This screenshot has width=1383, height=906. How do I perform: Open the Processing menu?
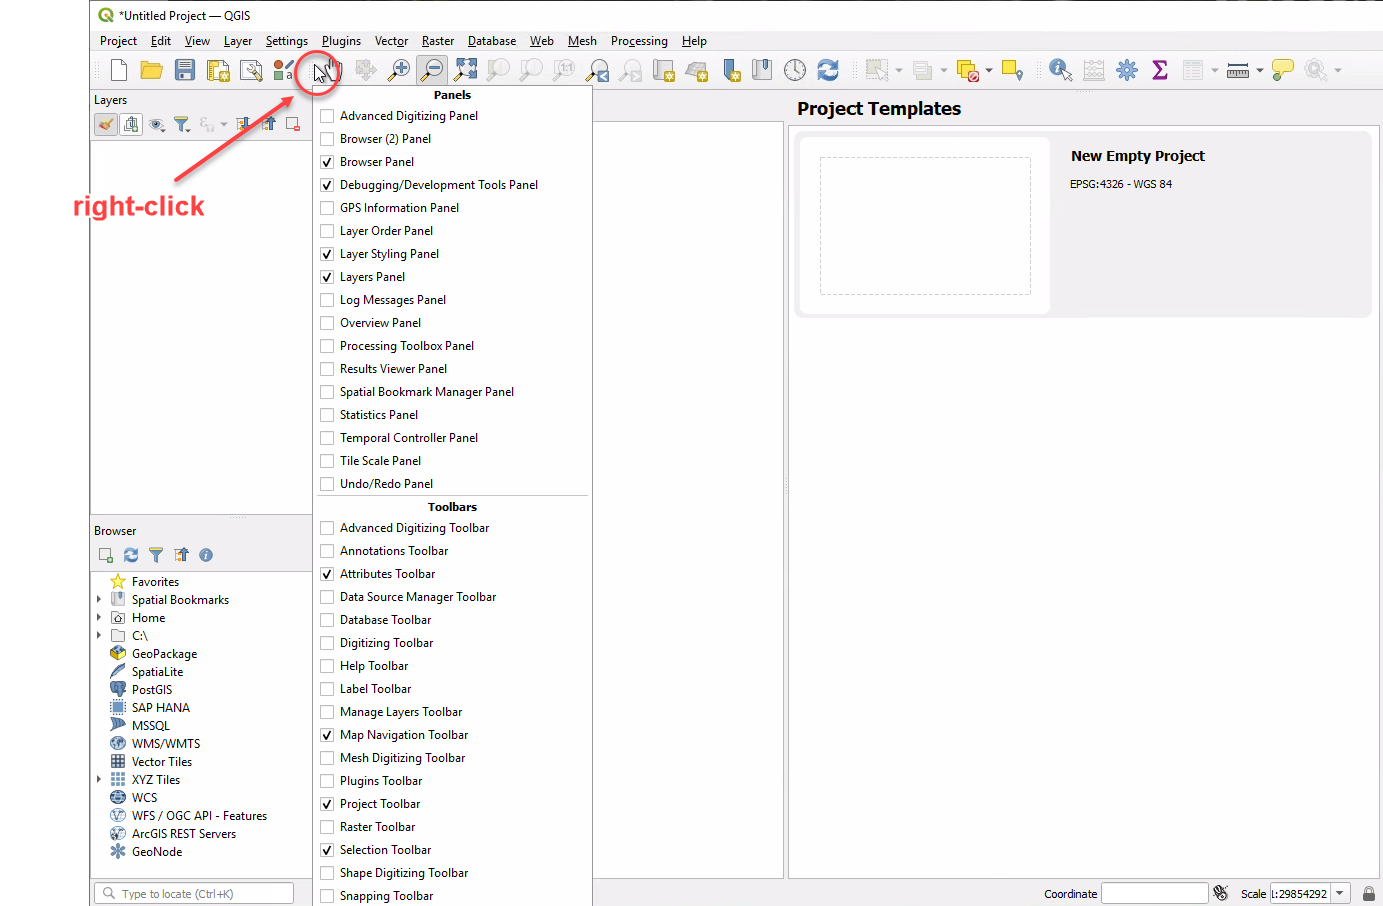coord(639,41)
